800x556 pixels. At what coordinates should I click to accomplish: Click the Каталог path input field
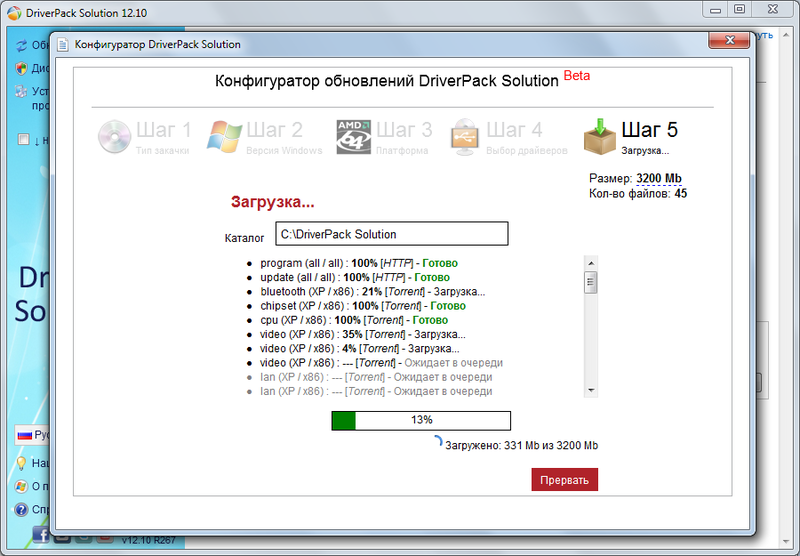pos(392,234)
